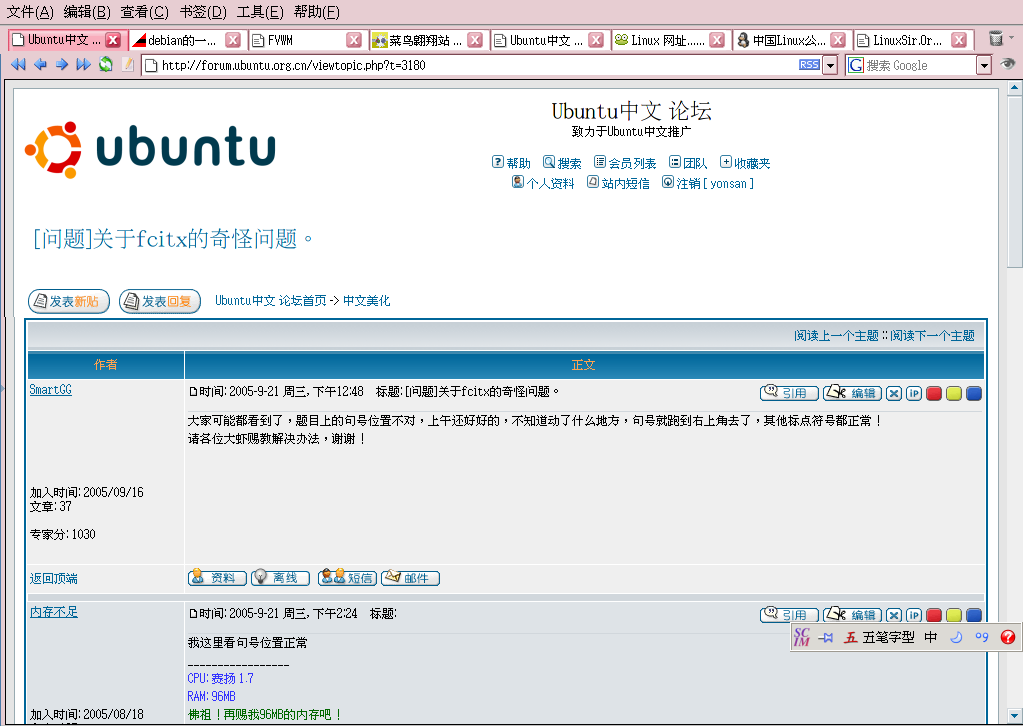
Task: Click the 邮件 email button under SmartGG
Action: click(x=410, y=578)
